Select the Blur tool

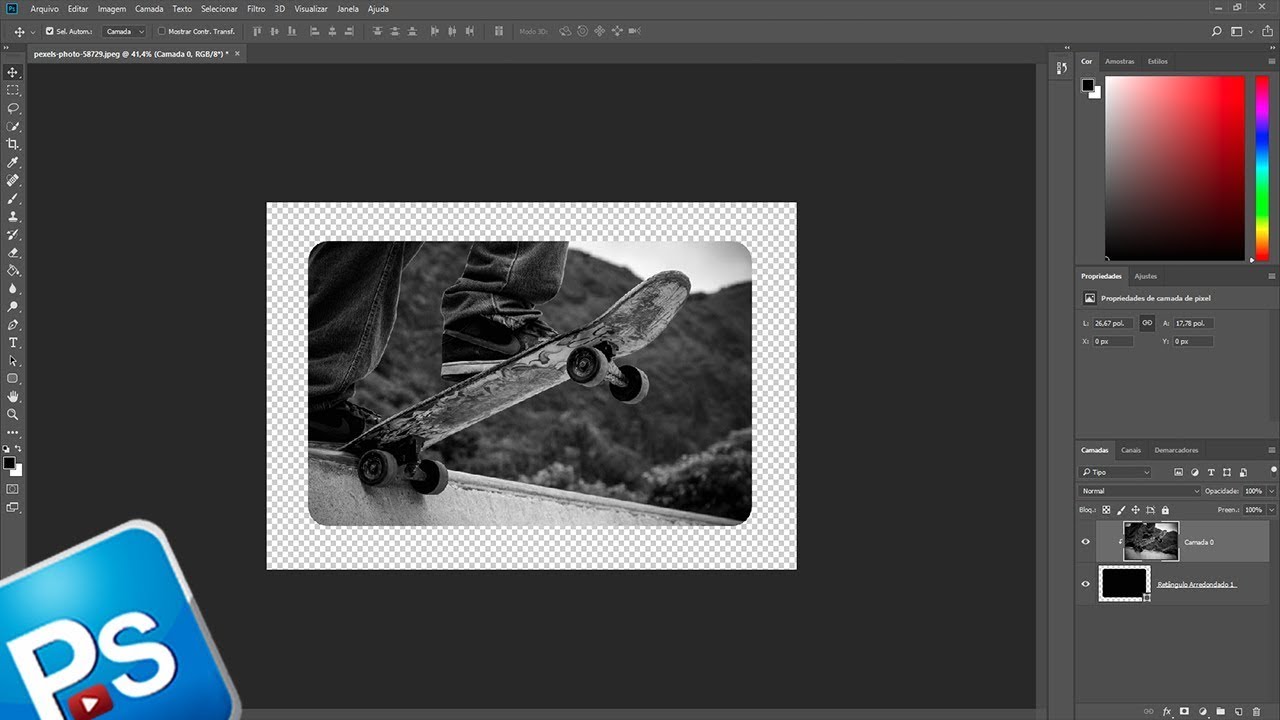click(13, 288)
